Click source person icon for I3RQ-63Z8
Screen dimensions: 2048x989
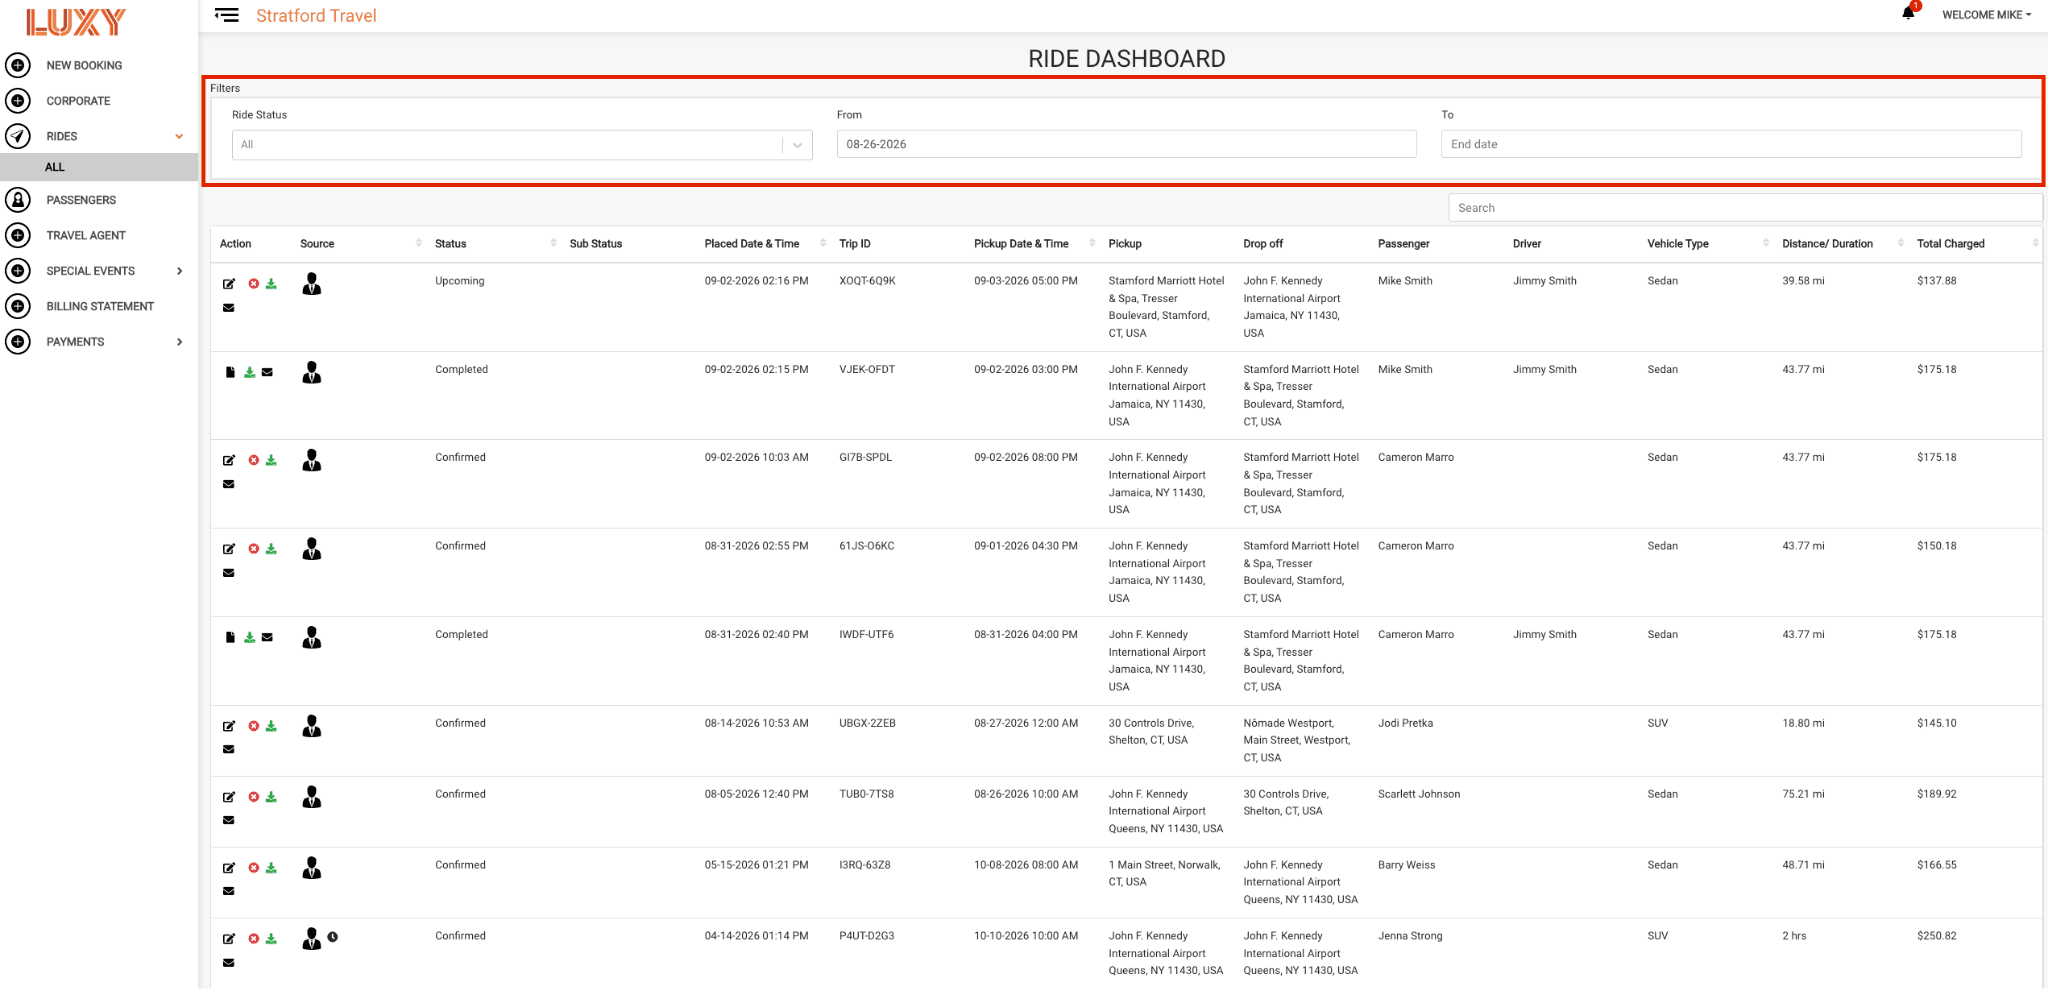[312, 868]
